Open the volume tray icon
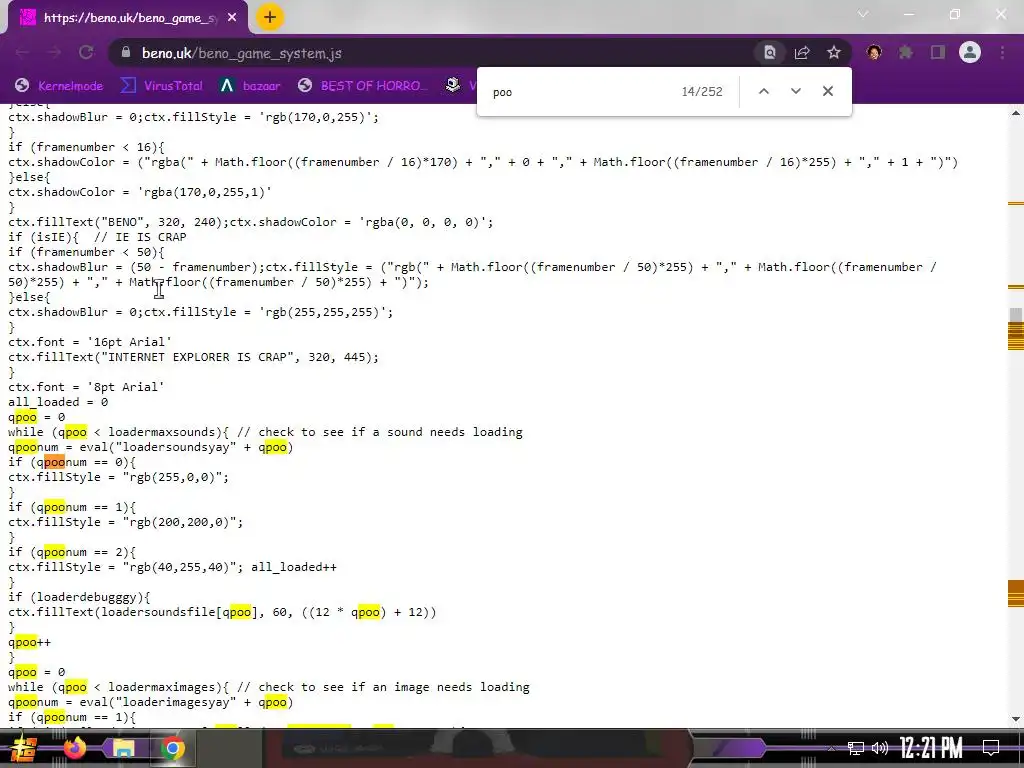 tap(880, 748)
